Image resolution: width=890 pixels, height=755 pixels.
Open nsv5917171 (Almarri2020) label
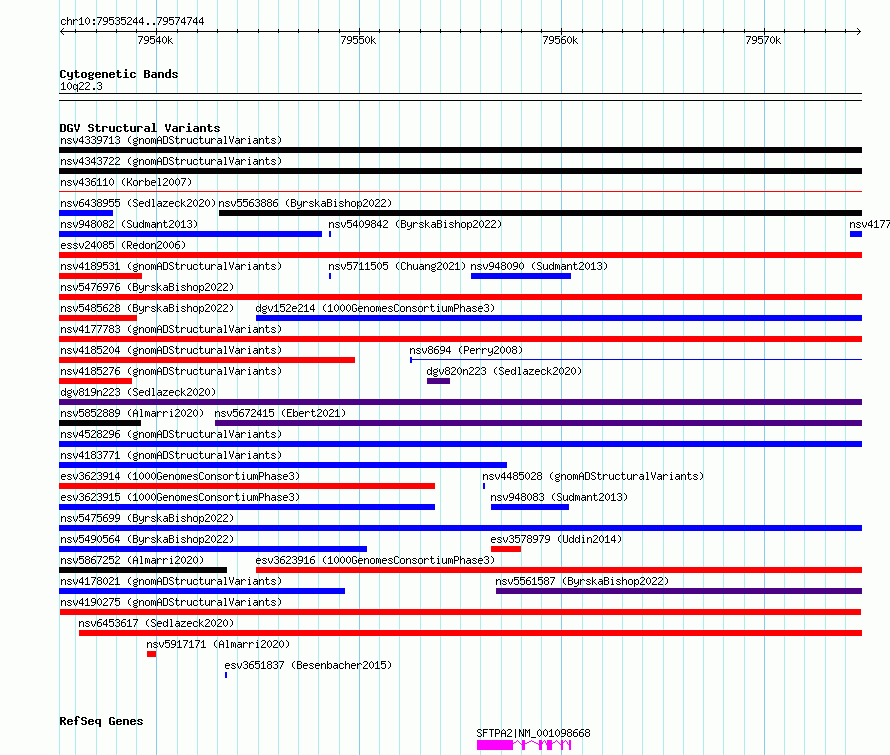218,644
